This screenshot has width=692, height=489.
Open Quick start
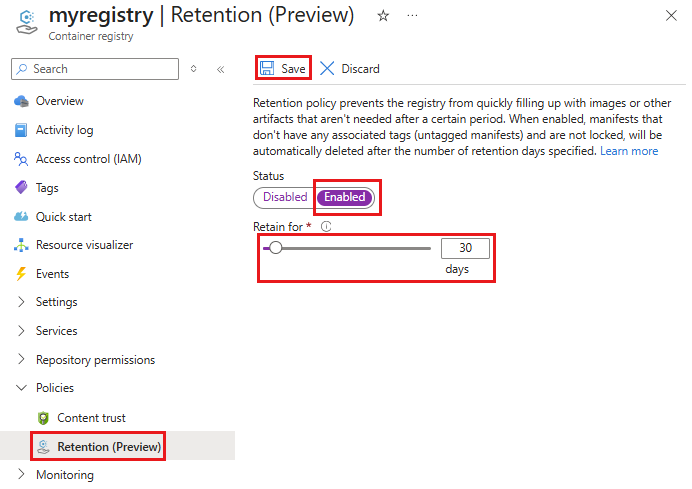64,217
